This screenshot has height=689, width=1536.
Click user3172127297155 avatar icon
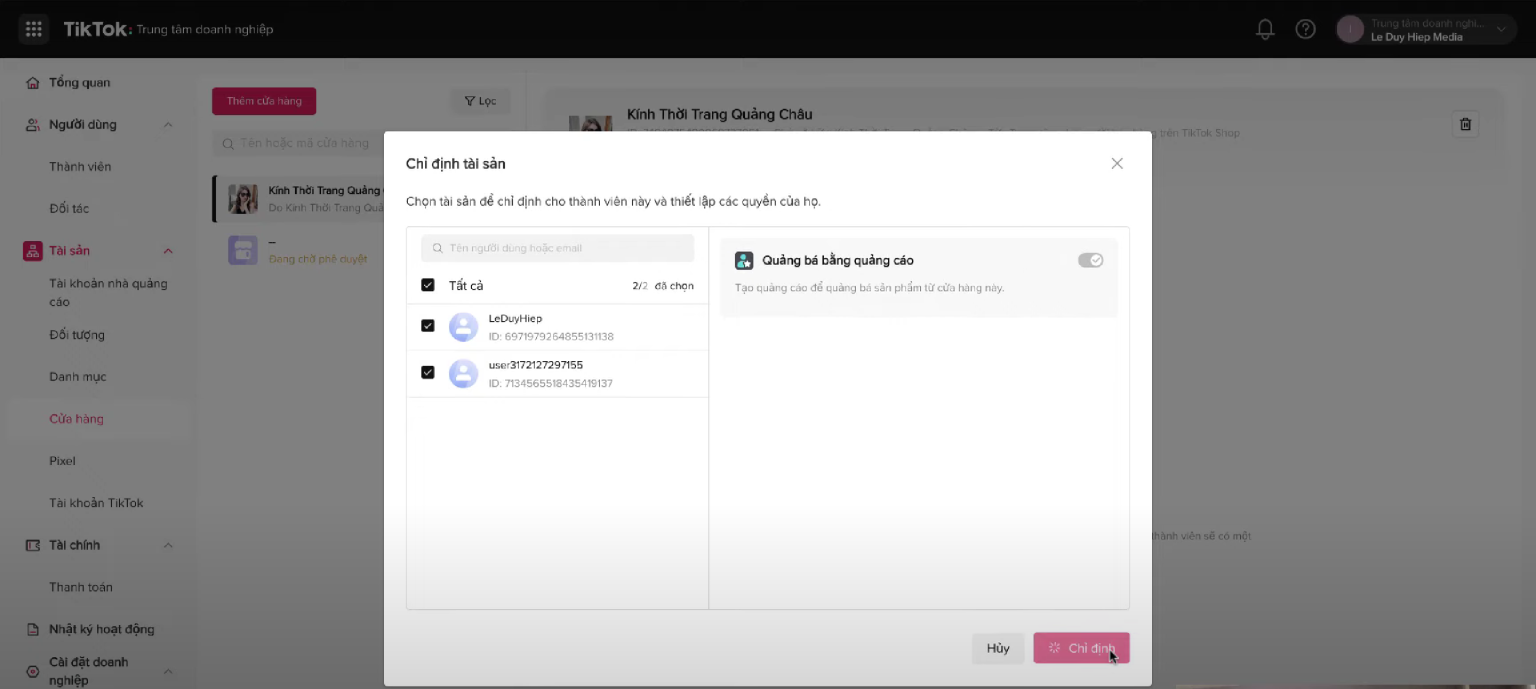point(463,374)
